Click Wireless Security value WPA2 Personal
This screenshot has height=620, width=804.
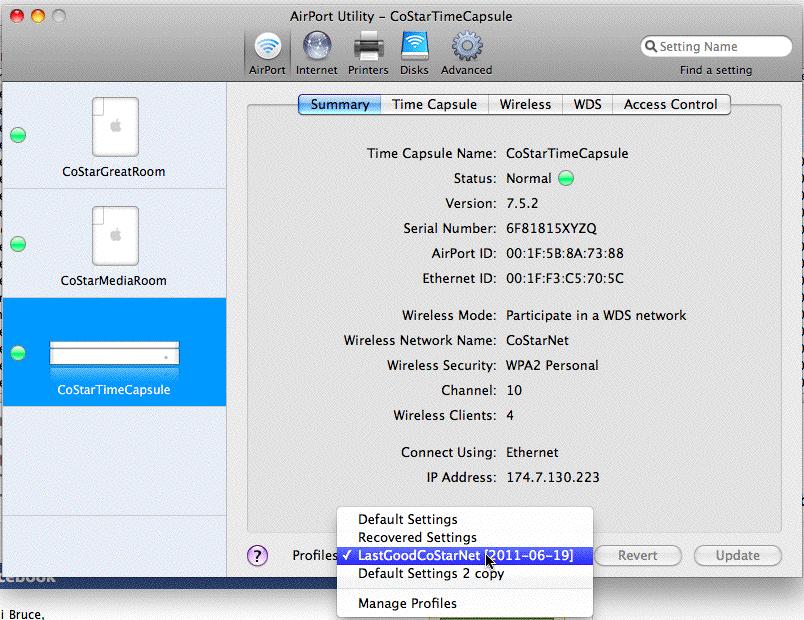552,365
